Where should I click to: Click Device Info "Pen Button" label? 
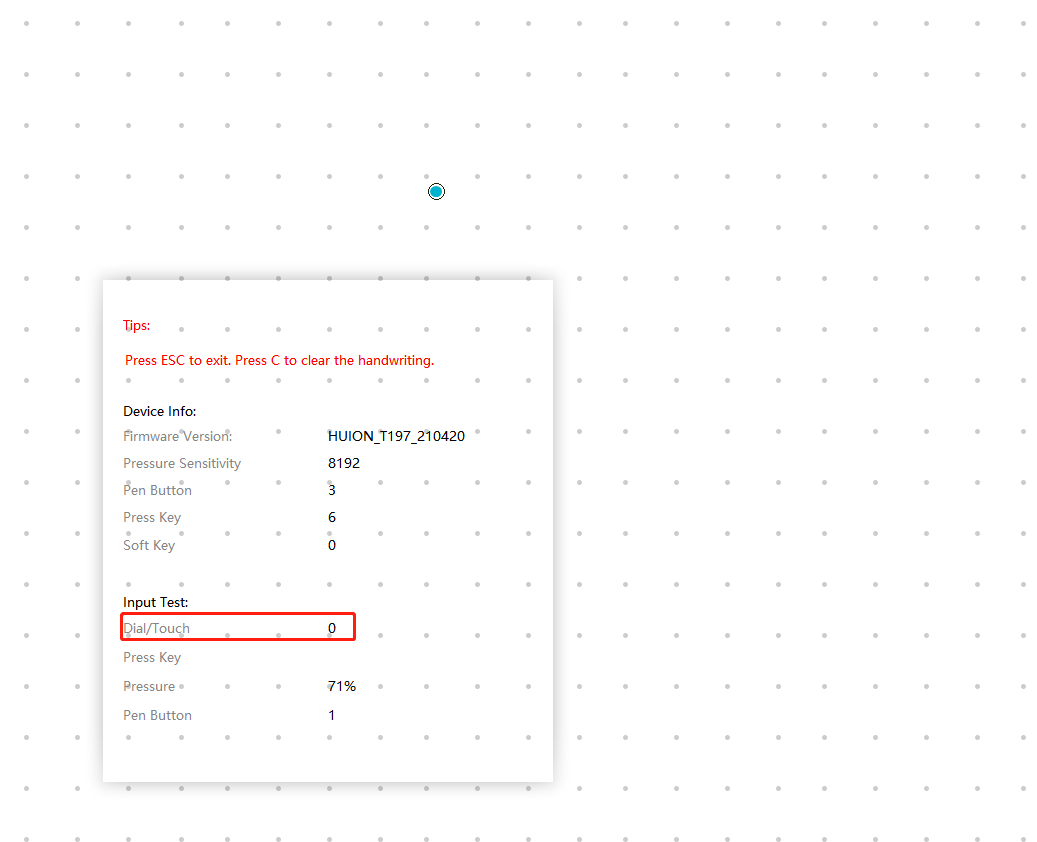(x=157, y=491)
